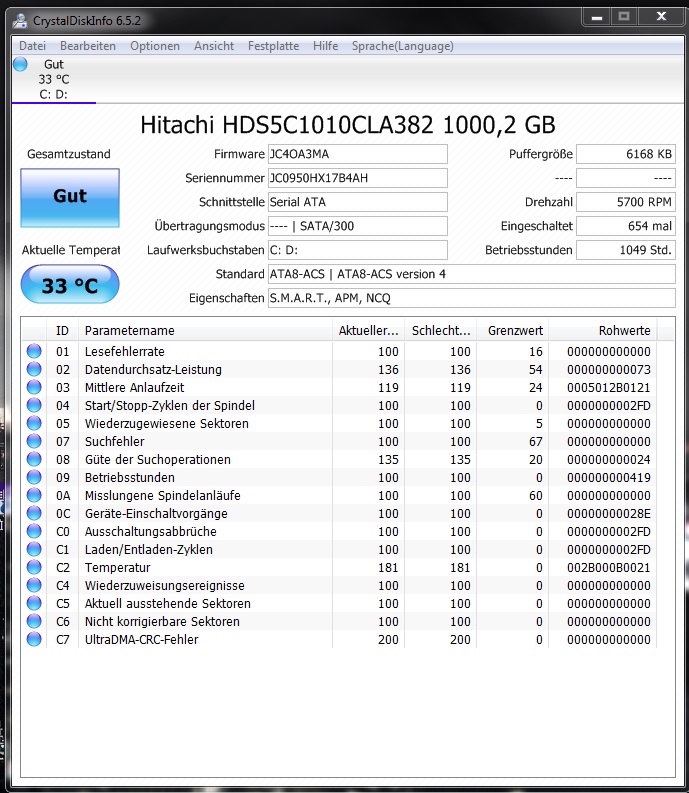This screenshot has height=793, width=689.
Task: Click the status orb for Mittlere Anlaufzeit row
Action: (x=34, y=387)
